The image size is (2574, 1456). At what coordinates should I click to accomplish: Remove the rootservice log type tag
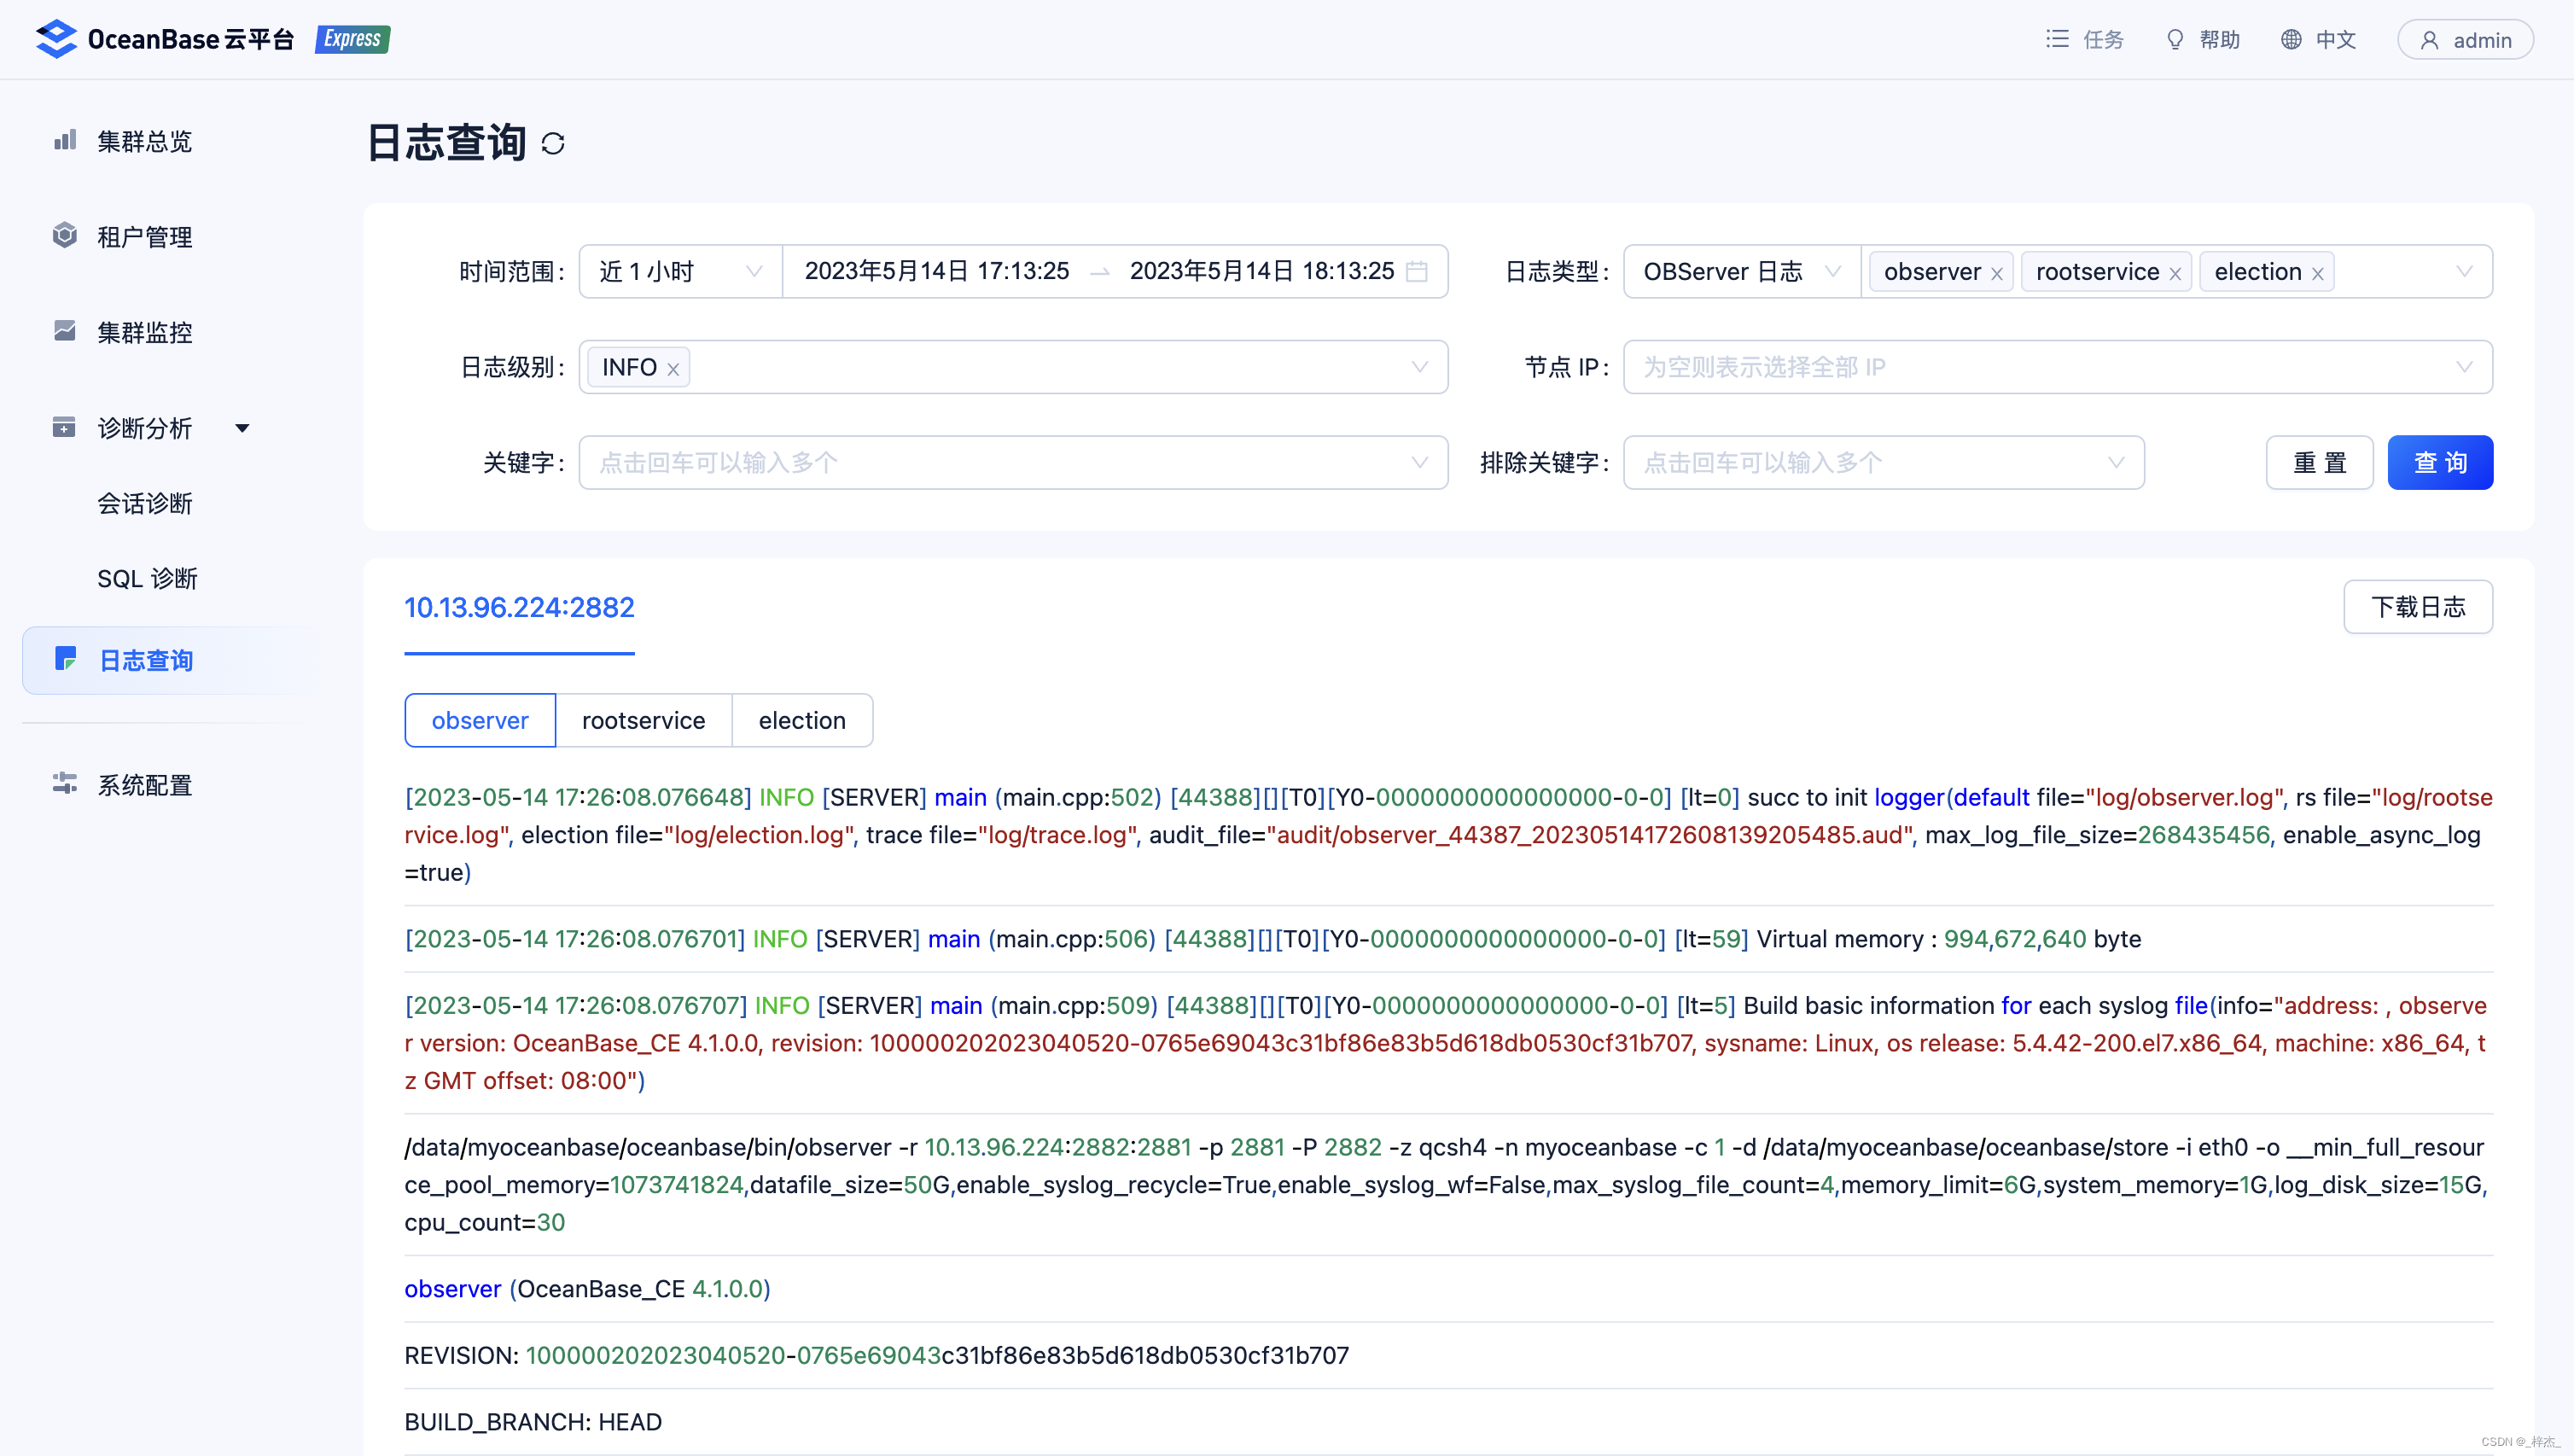tap(2175, 274)
